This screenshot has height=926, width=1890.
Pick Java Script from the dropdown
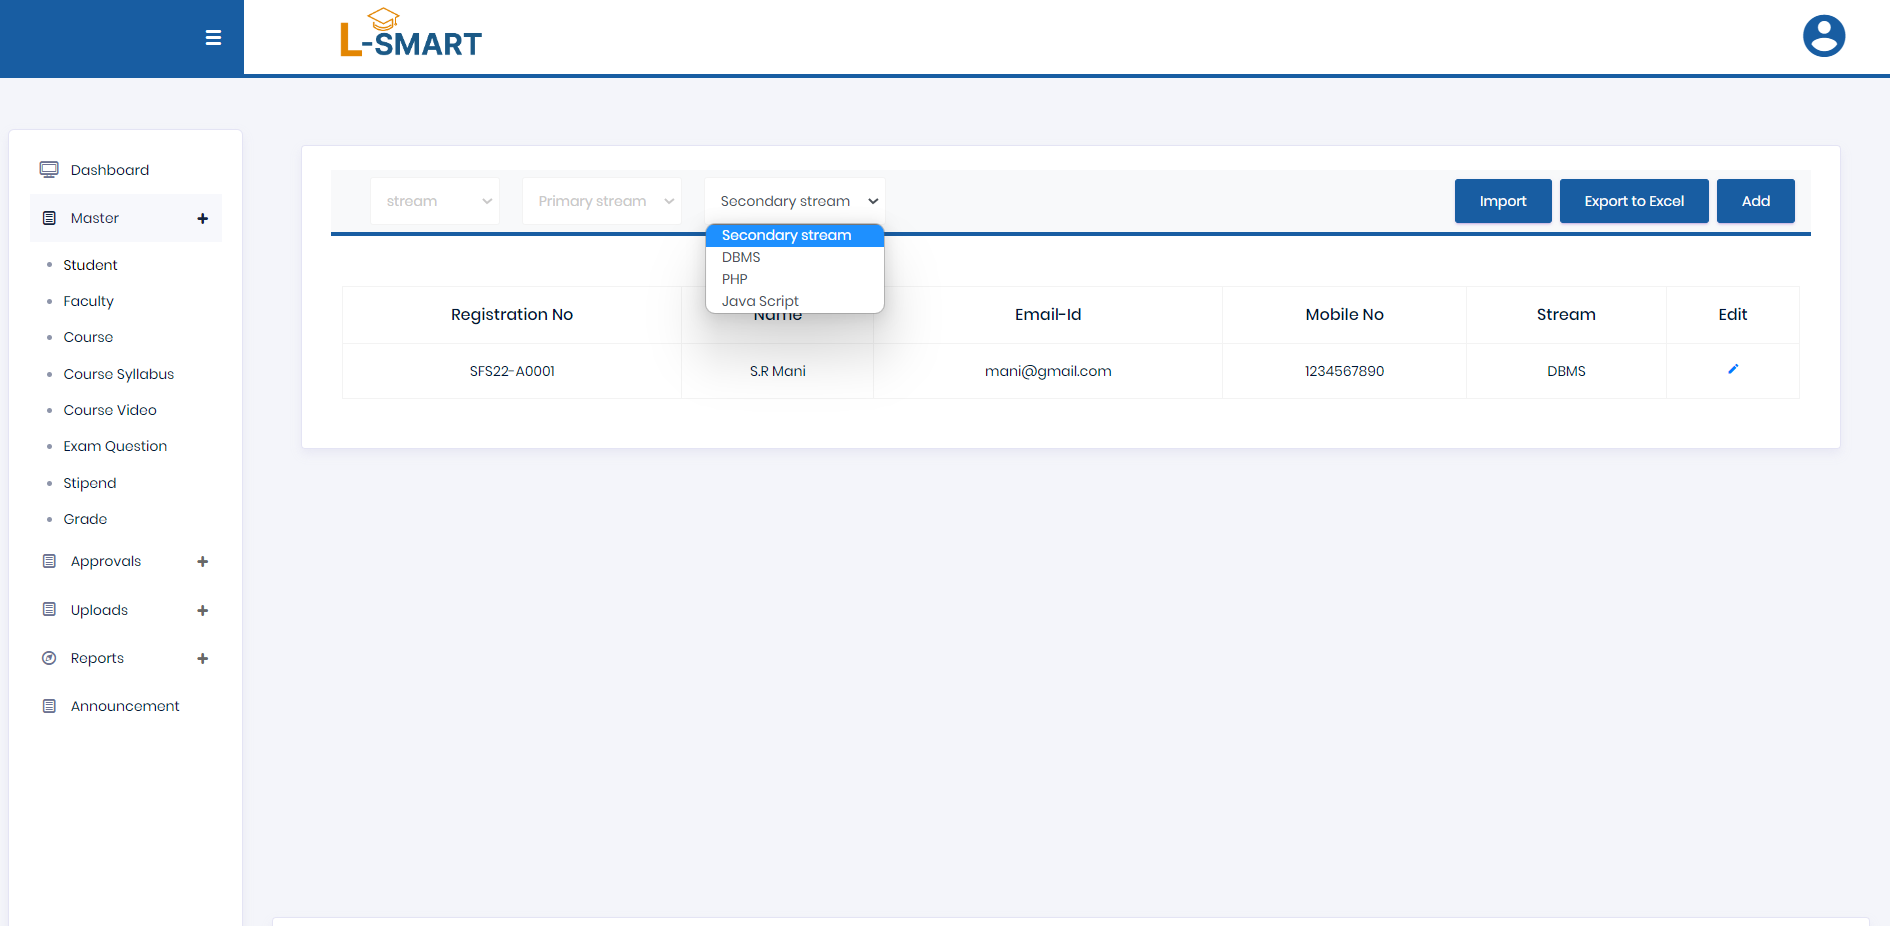[x=760, y=301]
